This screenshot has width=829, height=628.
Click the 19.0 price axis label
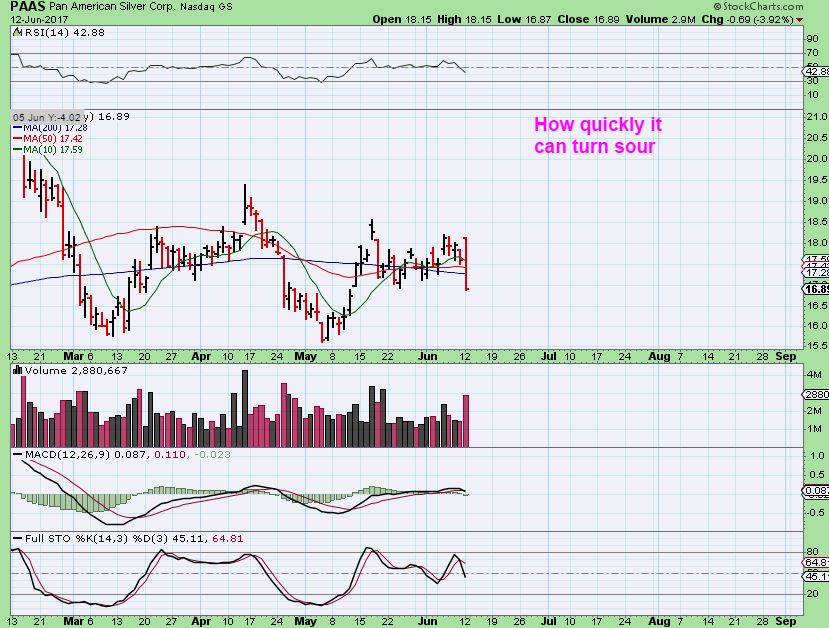(x=817, y=201)
